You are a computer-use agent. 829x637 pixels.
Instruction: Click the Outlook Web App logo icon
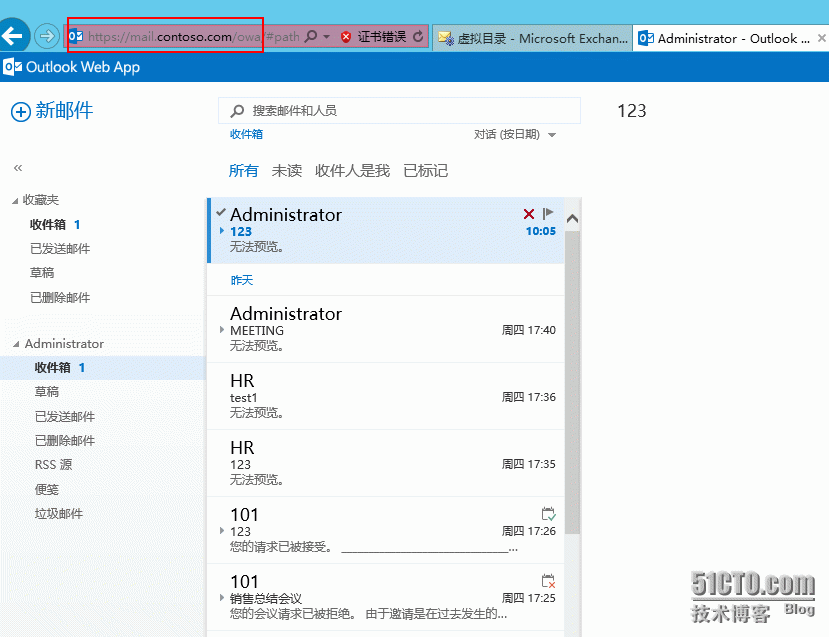tap(12, 67)
